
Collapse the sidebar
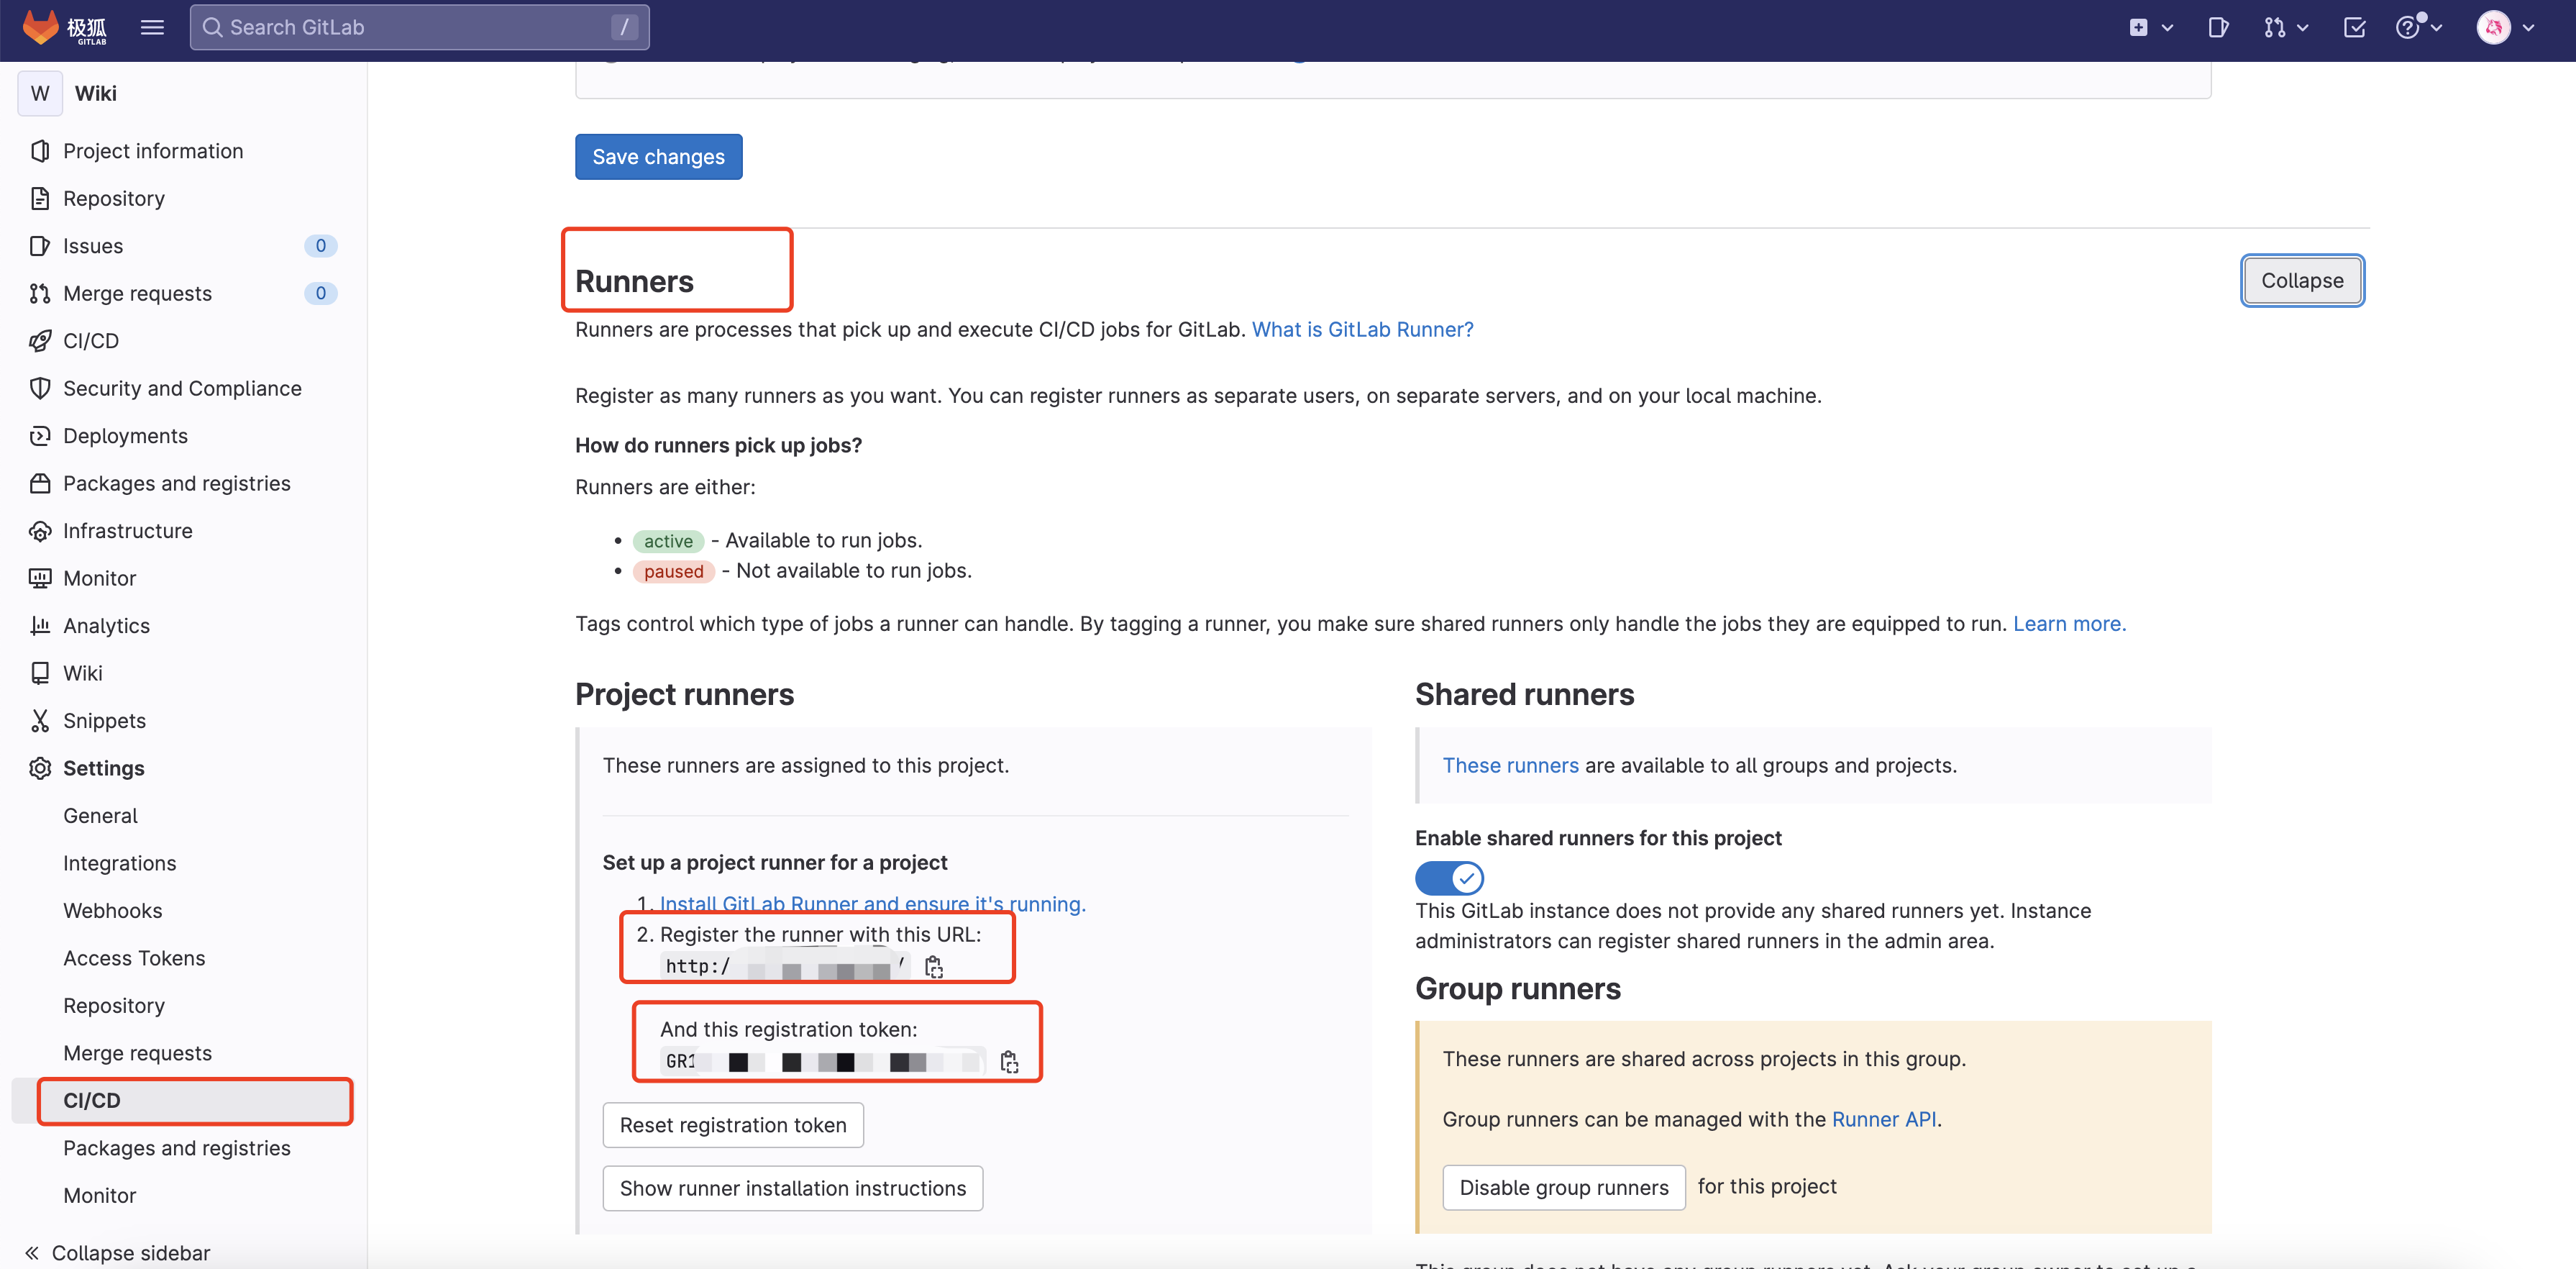[117, 1253]
